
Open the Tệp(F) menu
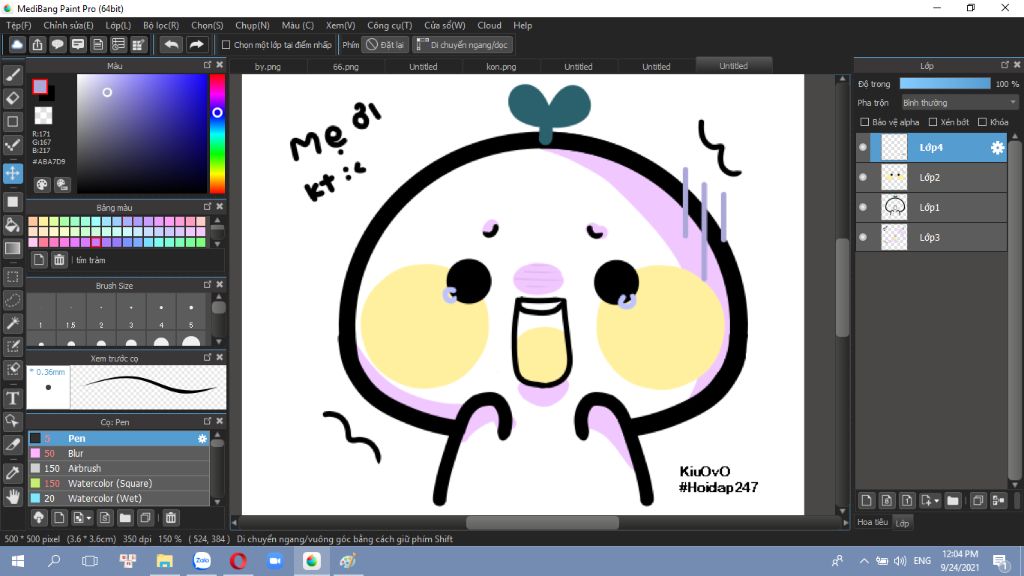pos(18,25)
